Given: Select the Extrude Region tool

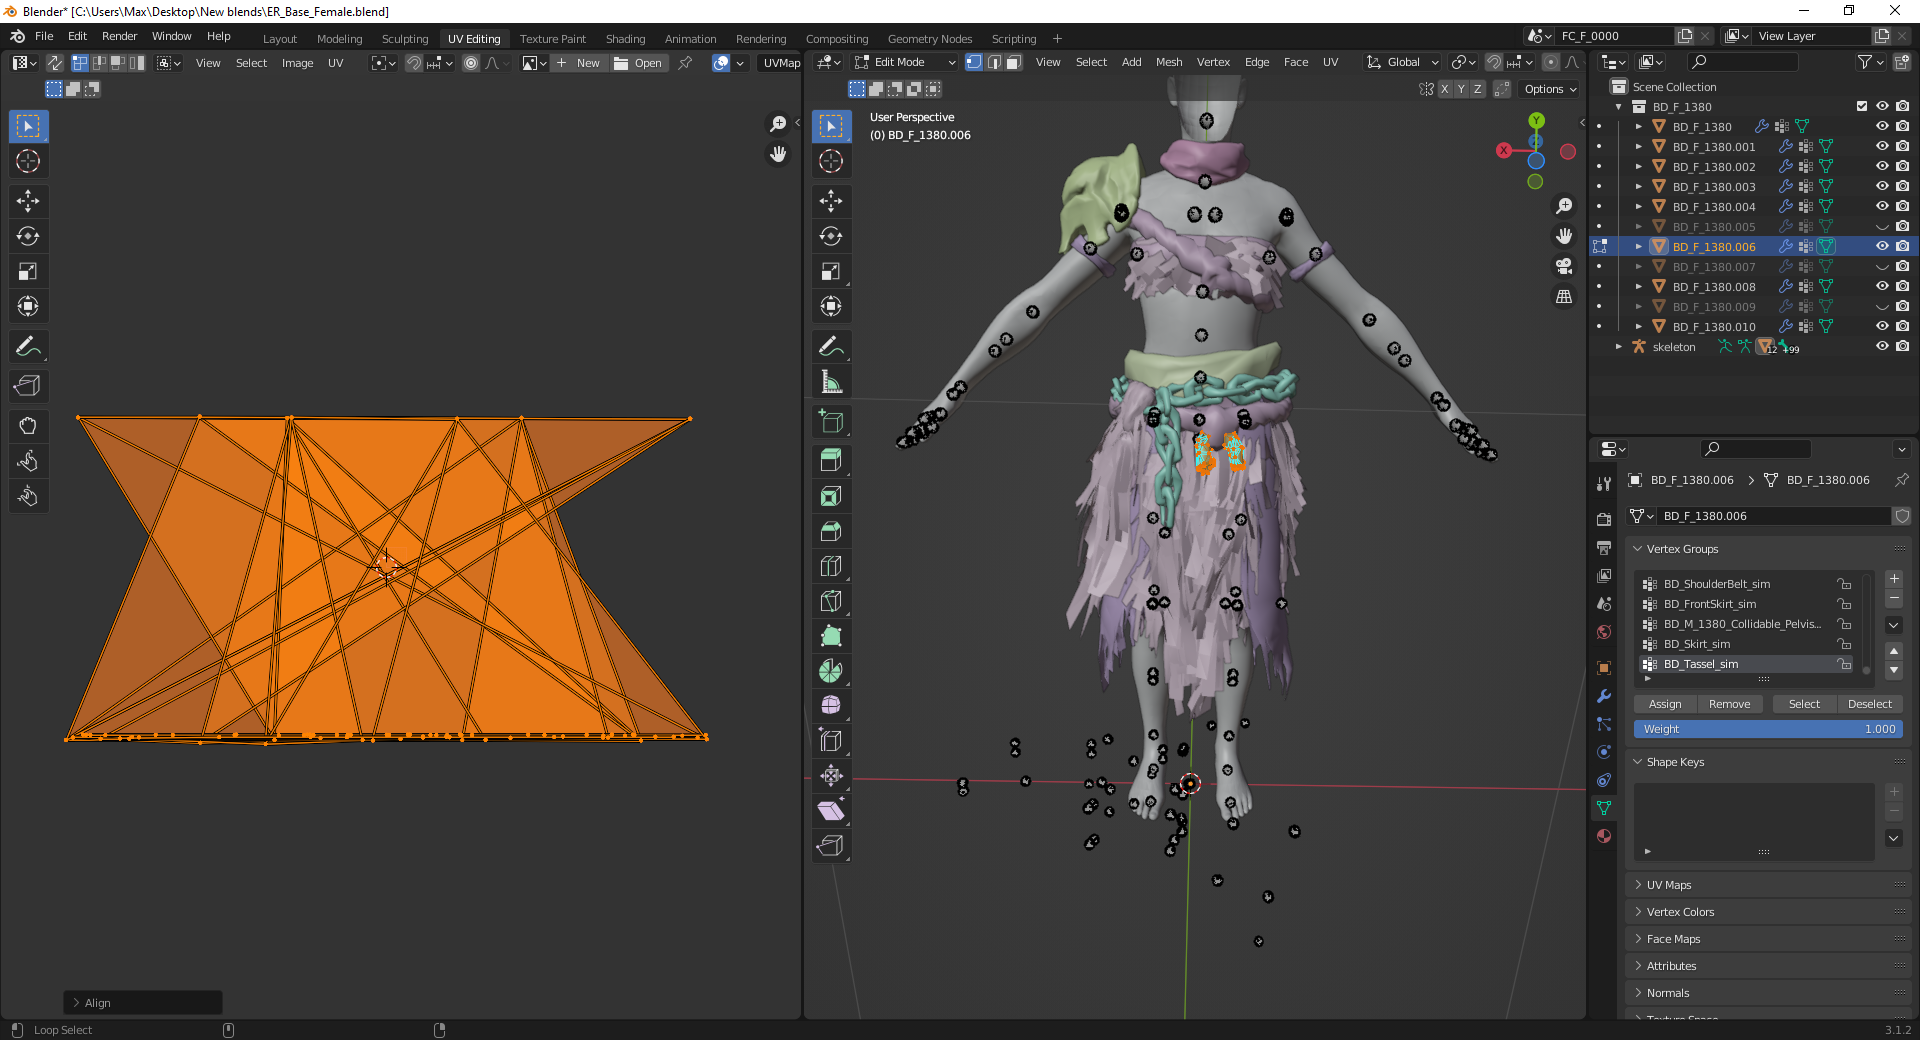Looking at the screenshot, I should coord(831,461).
